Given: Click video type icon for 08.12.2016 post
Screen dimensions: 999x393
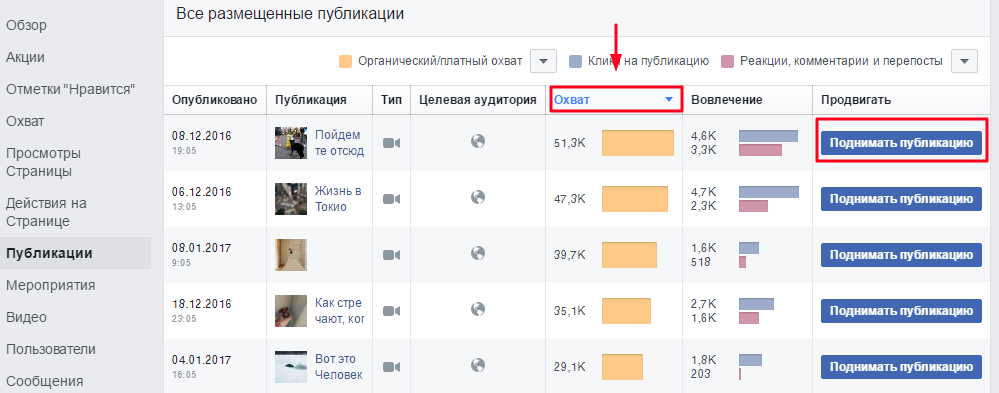Looking at the screenshot, I should [391, 143].
